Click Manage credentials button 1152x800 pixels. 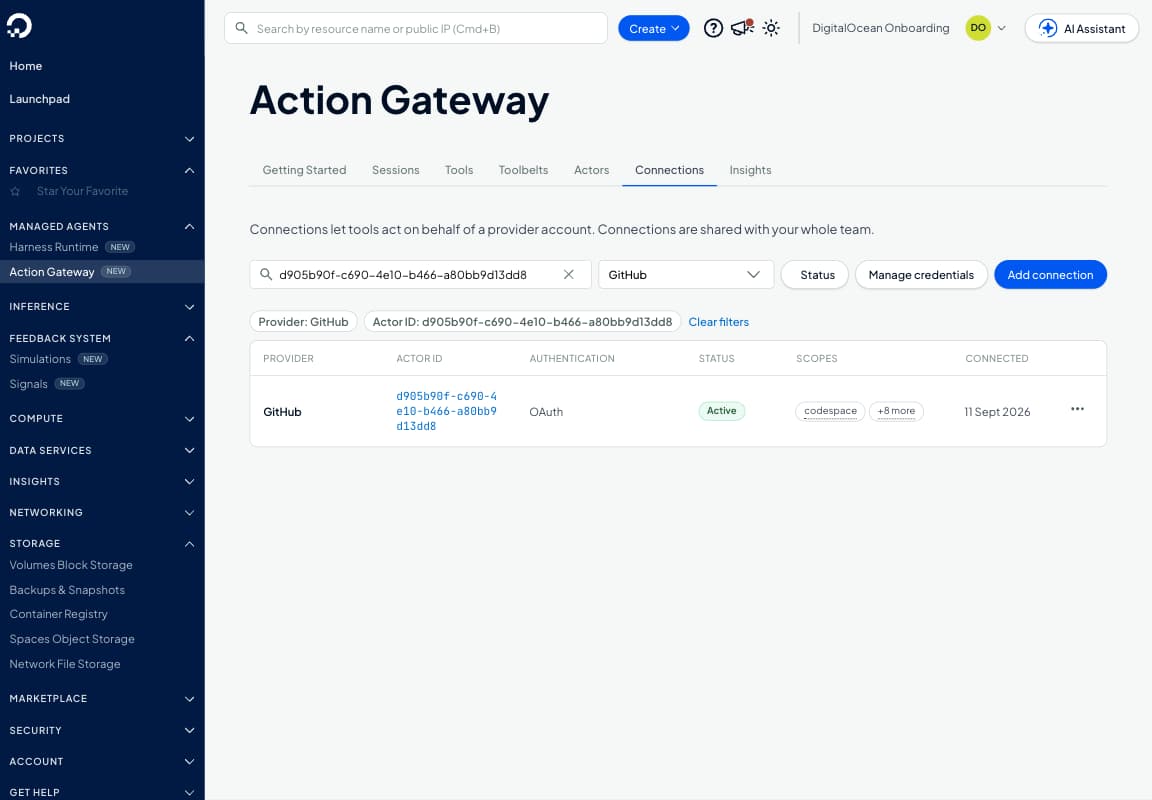coord(921,275)
